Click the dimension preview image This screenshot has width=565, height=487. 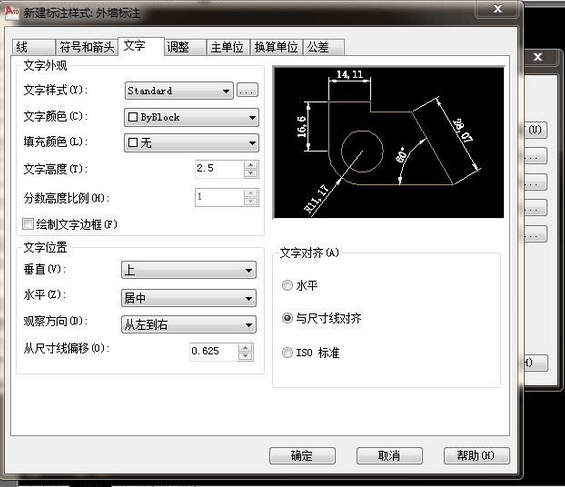point(389,143)
